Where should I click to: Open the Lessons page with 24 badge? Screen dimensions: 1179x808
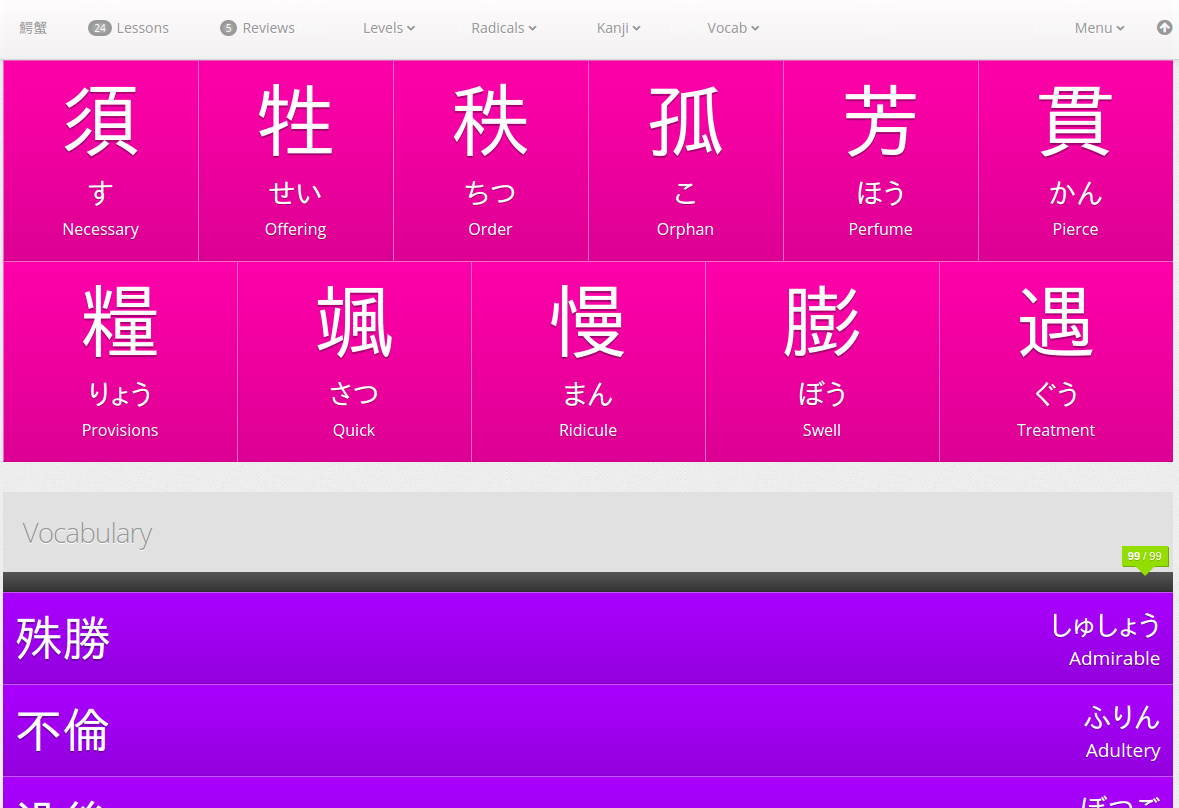tap(129, 28)
